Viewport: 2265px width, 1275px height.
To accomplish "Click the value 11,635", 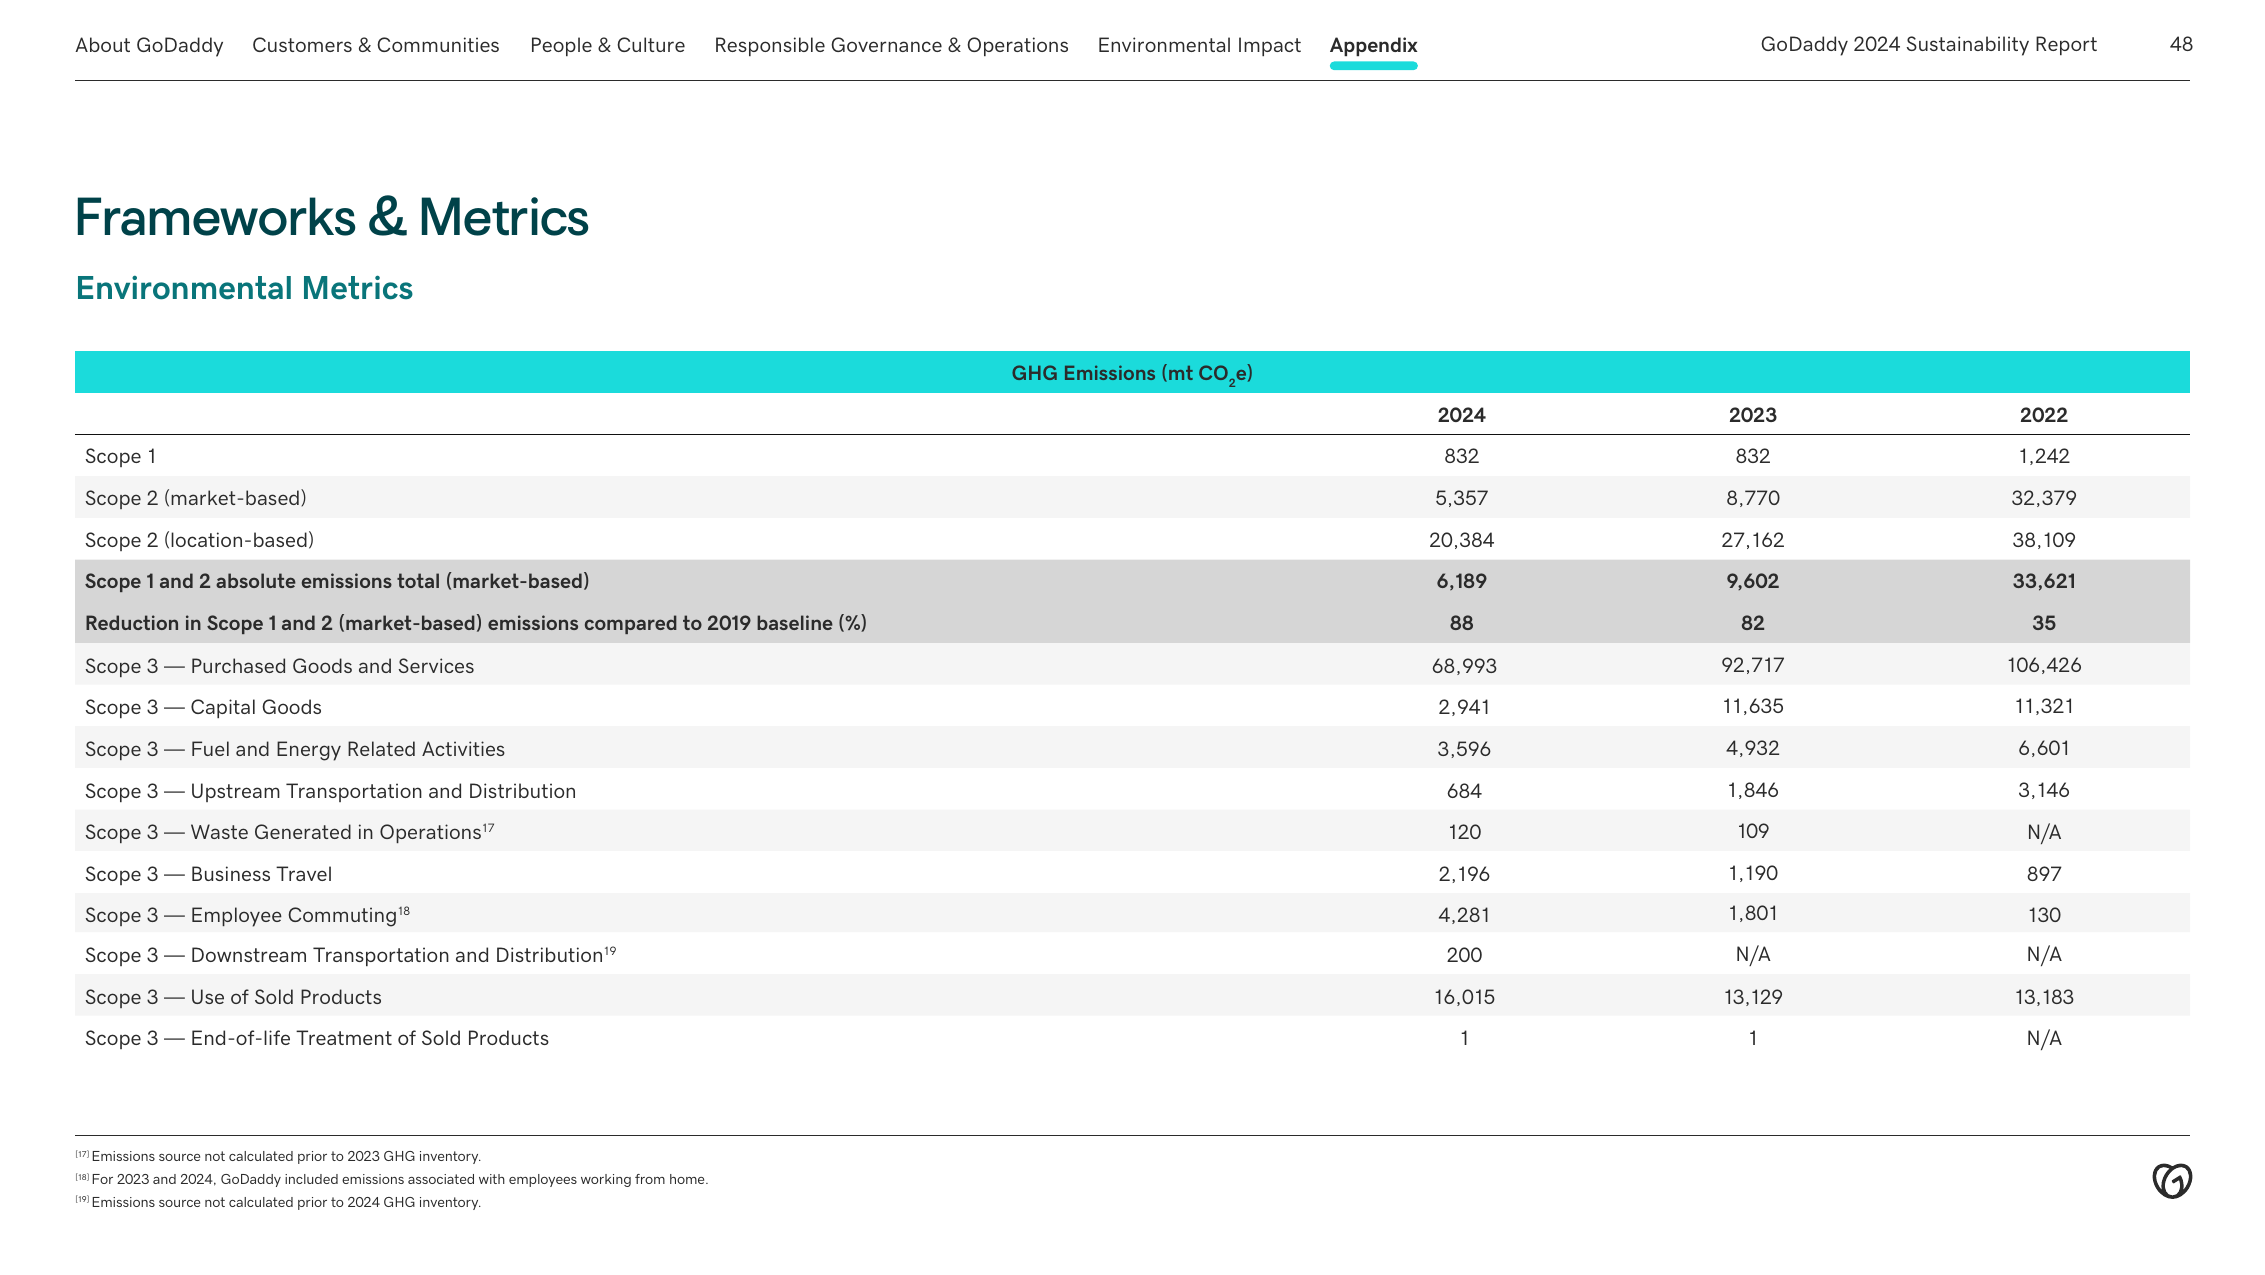I will tap(1752, 706).
